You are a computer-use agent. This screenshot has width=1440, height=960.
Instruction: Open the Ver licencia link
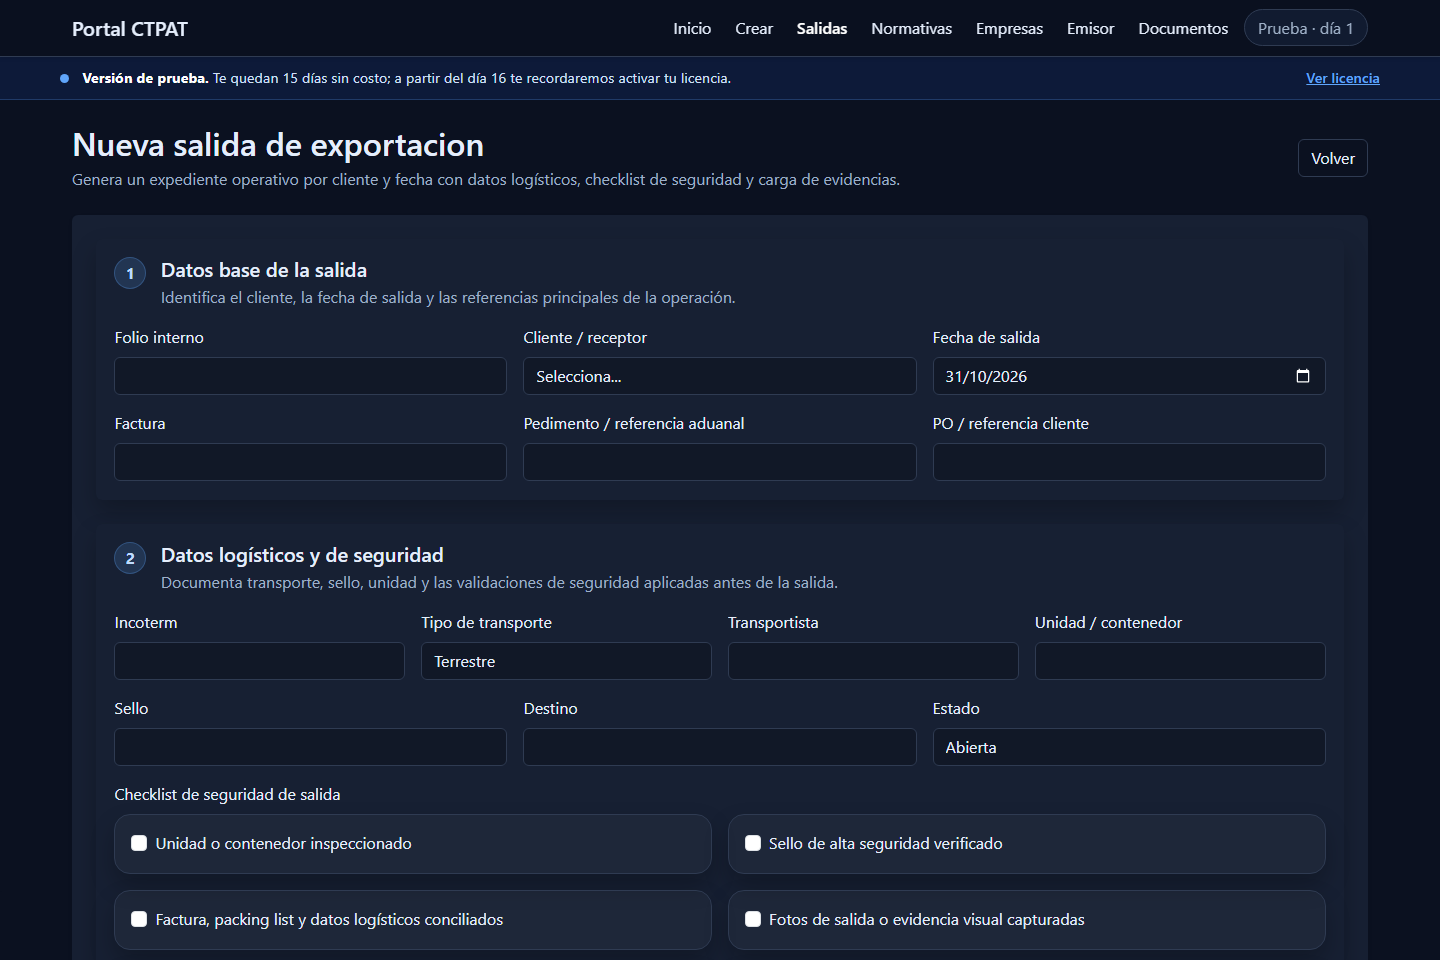(1343, 78)
